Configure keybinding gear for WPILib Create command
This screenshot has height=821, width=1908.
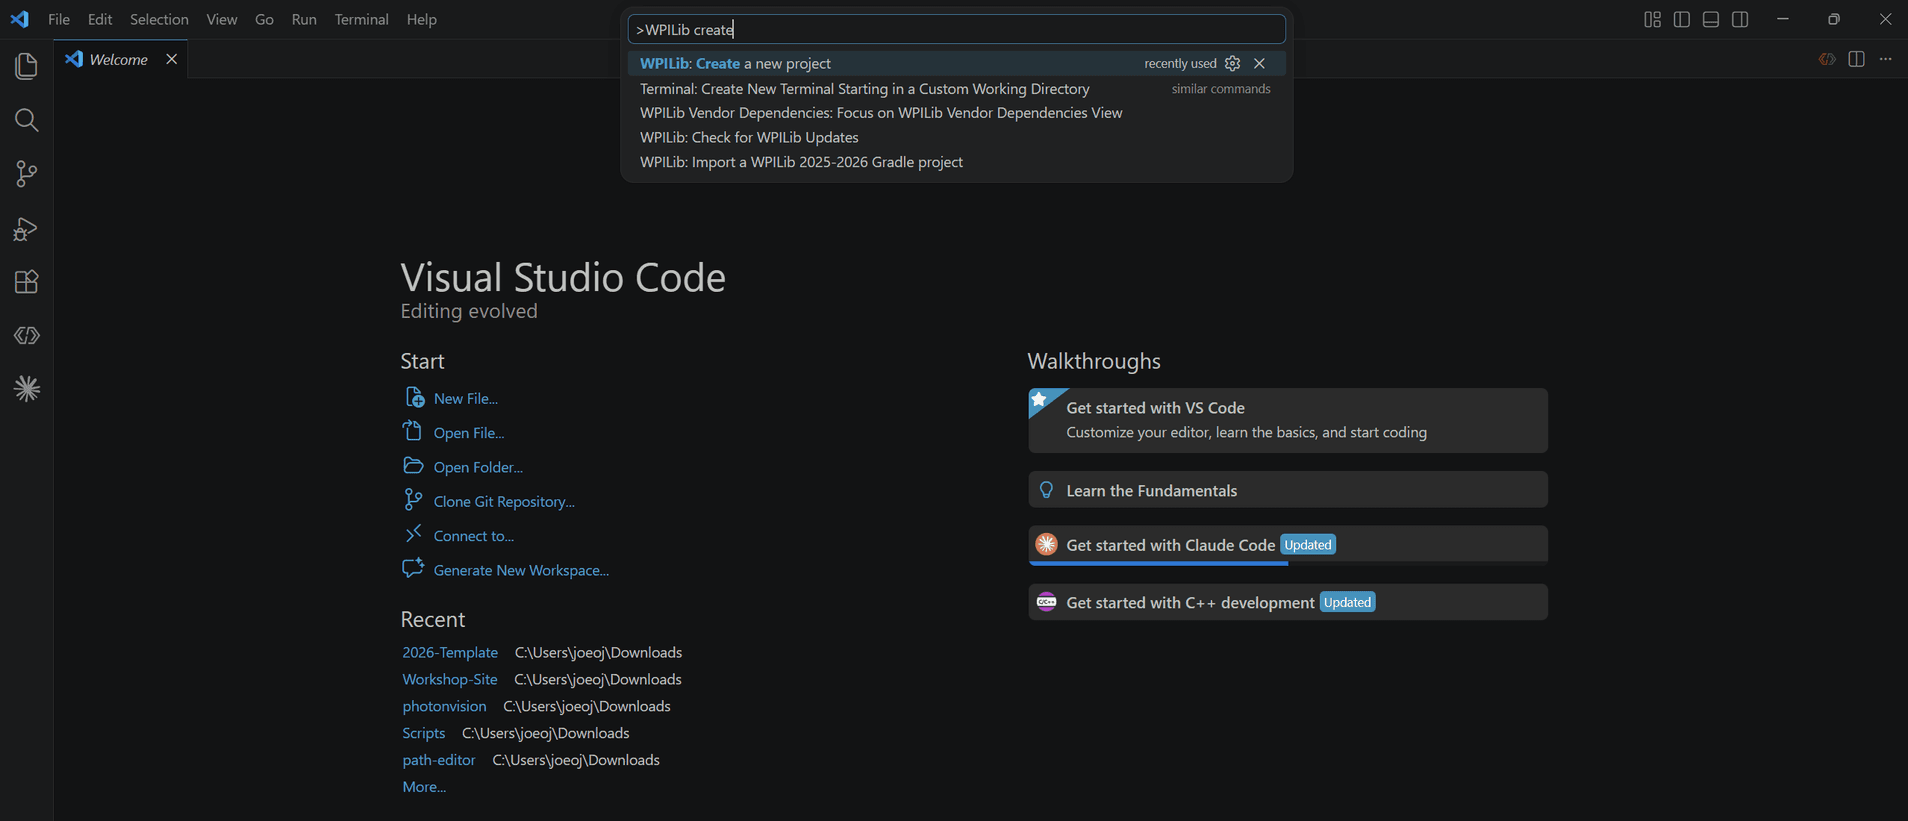tap(1233, 63)
